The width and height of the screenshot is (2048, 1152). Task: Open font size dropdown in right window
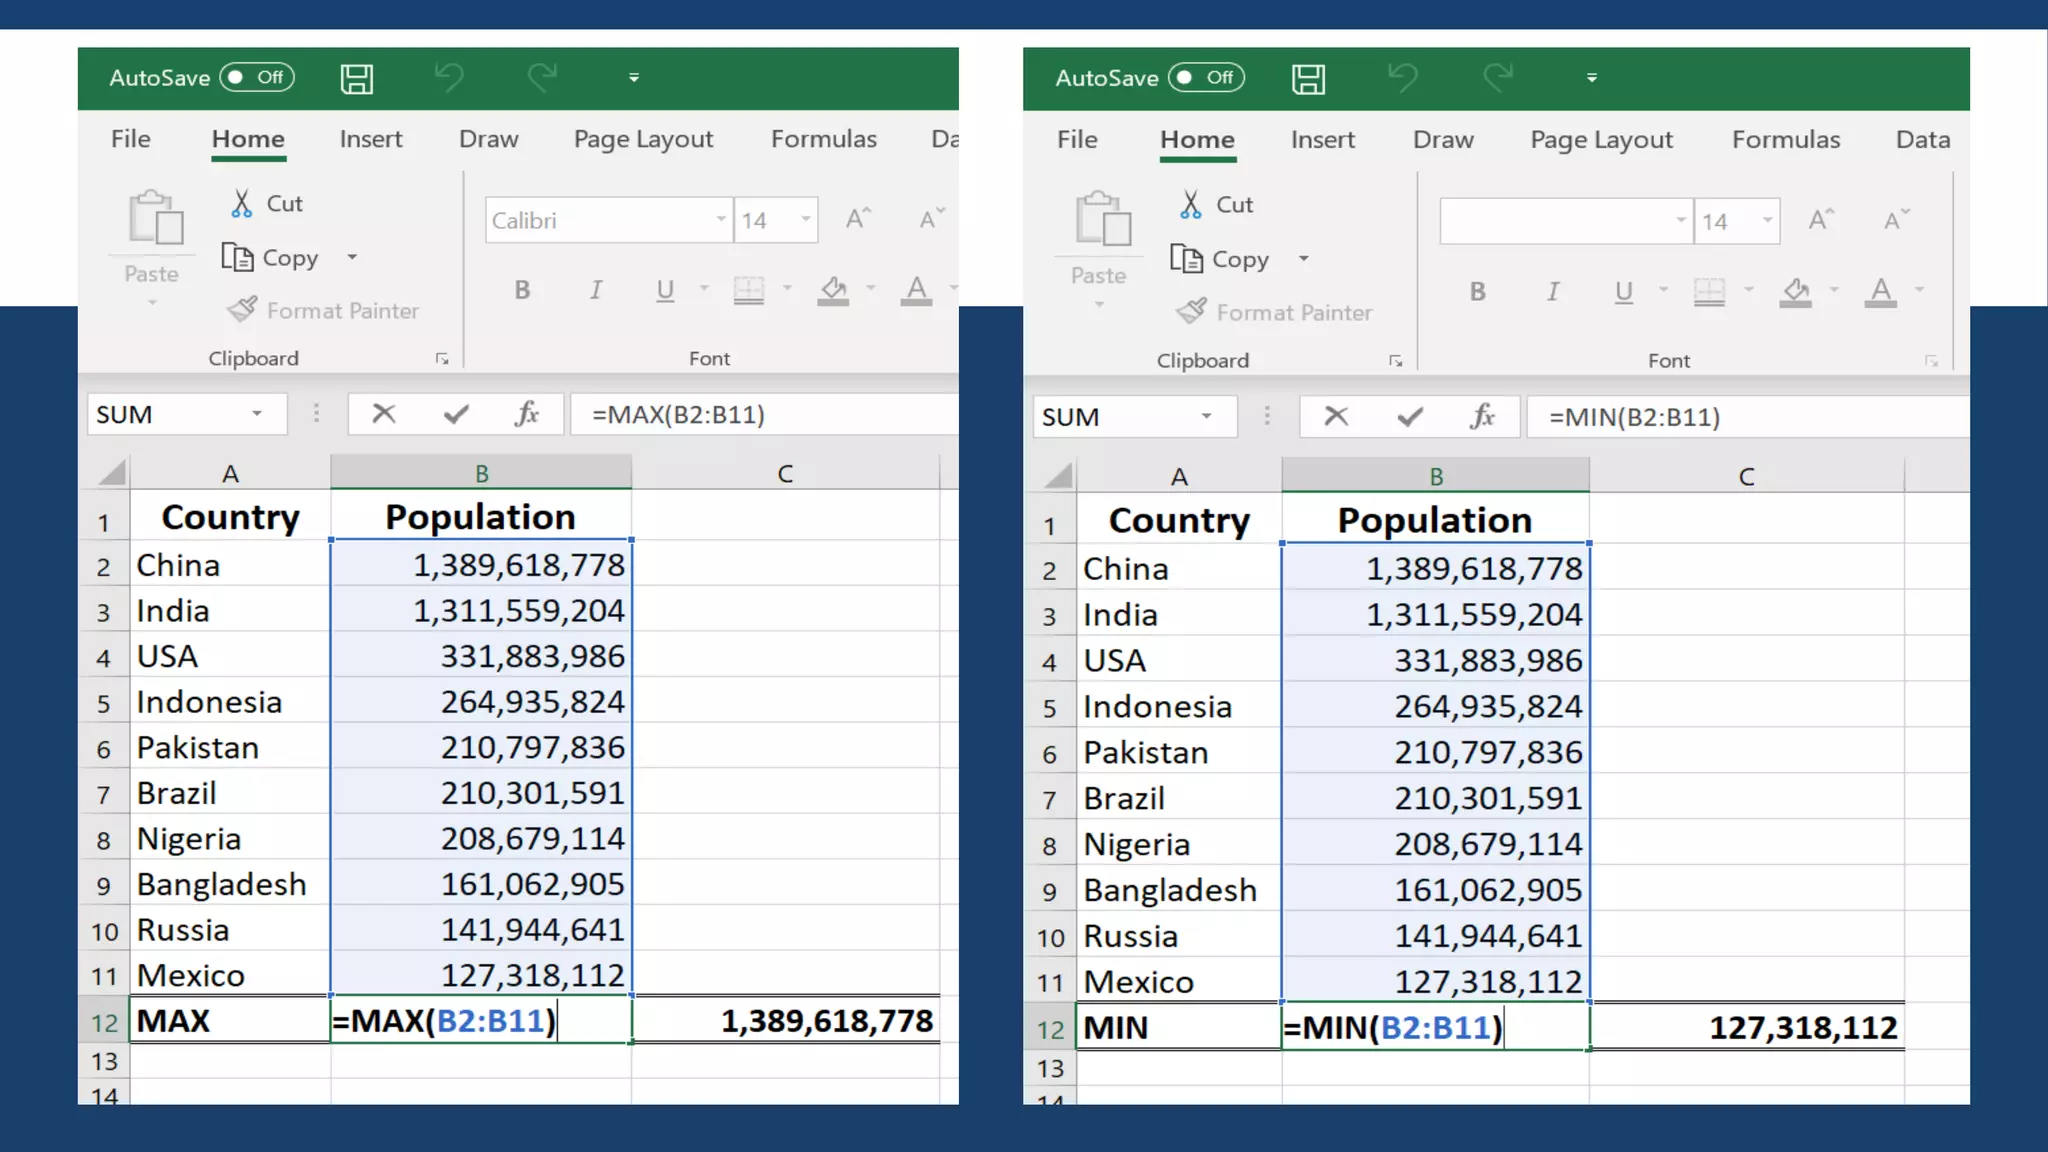pyautogui.click(x=1767, y=221)
